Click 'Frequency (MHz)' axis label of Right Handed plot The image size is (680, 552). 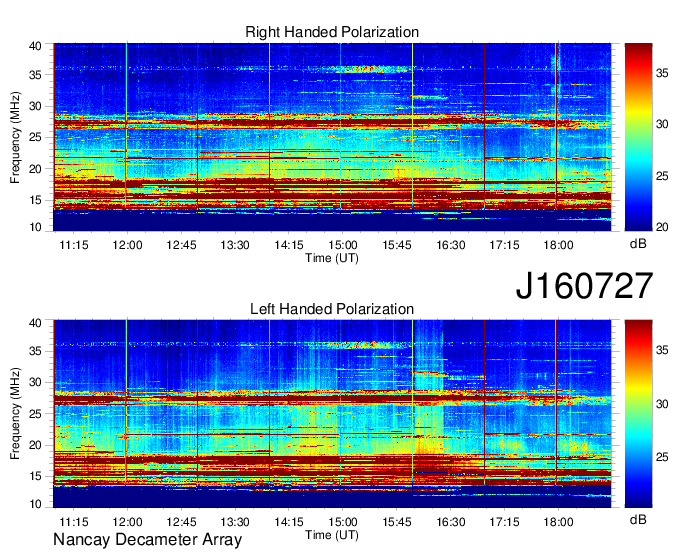[x=15, y=137]
